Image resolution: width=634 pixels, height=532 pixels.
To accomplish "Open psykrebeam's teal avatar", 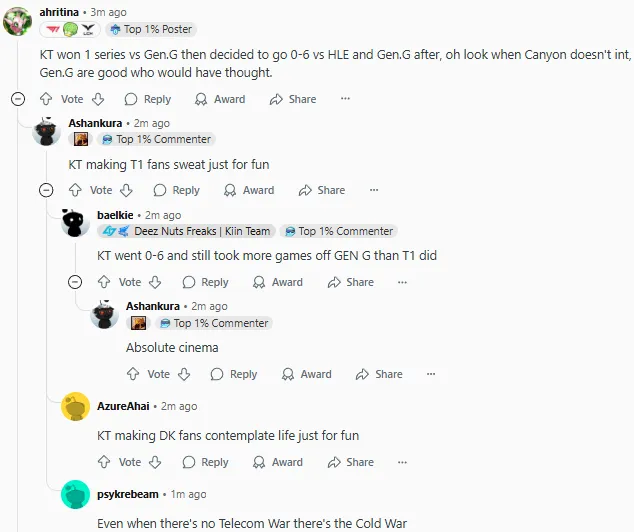I will (75, 494).
